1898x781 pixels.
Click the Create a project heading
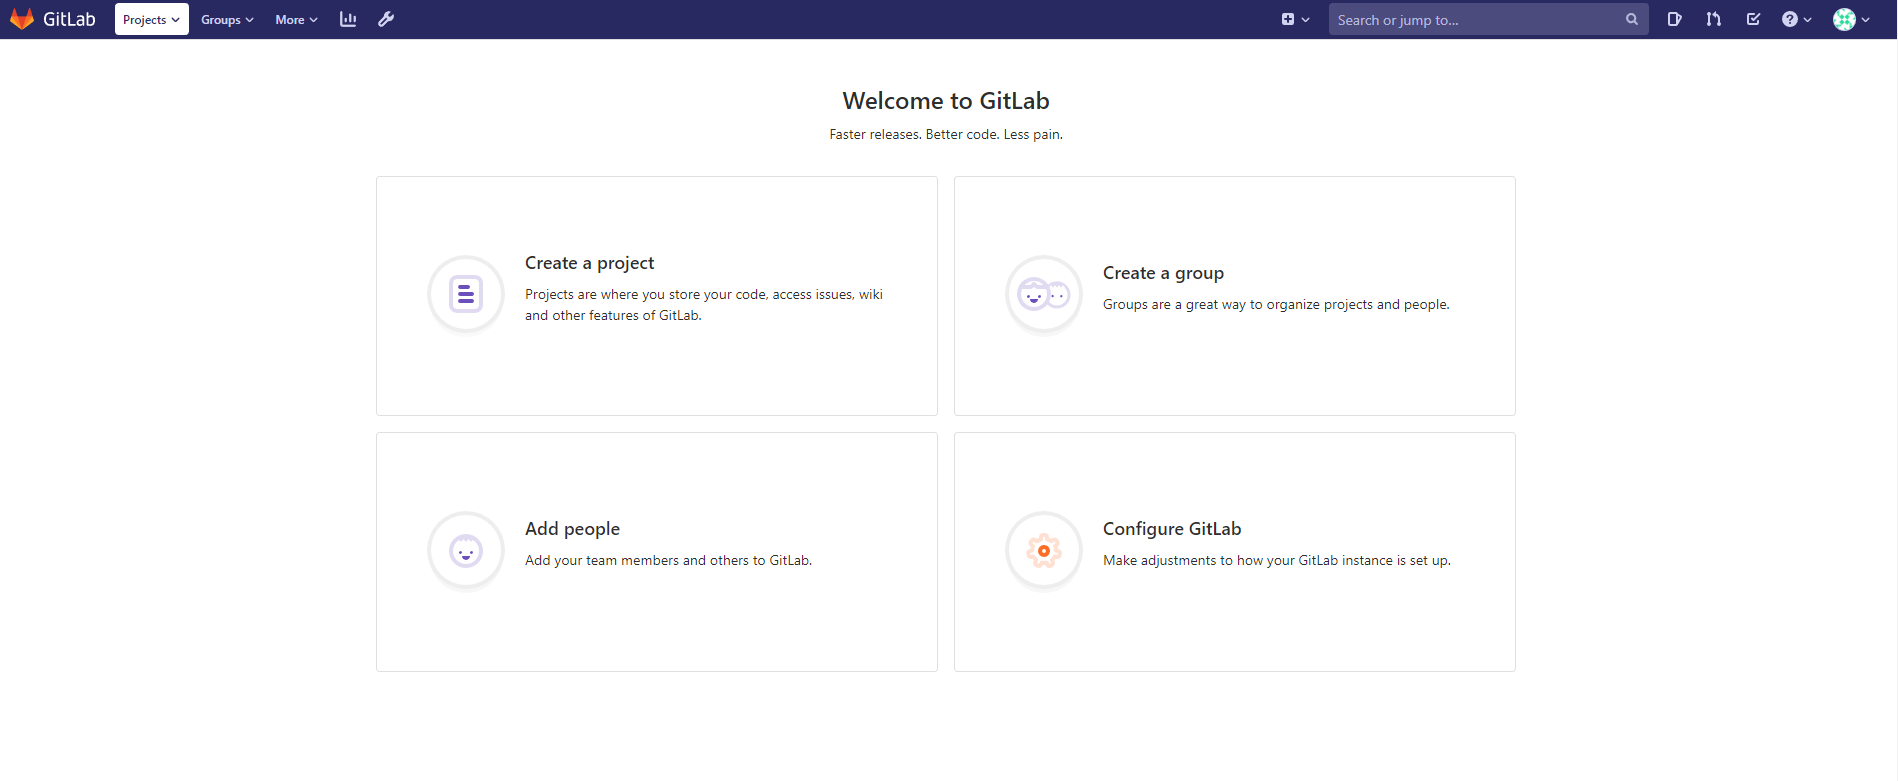589,263
